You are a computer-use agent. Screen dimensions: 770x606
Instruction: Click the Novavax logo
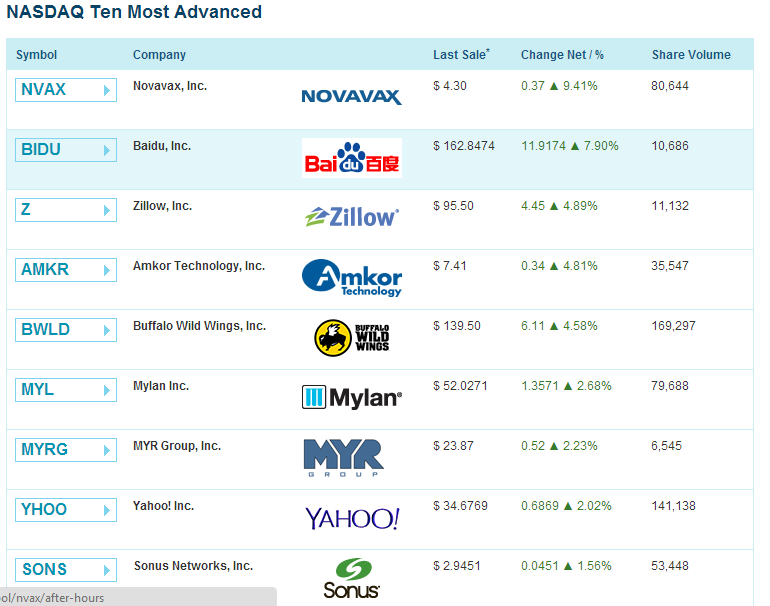coord(352,97)
